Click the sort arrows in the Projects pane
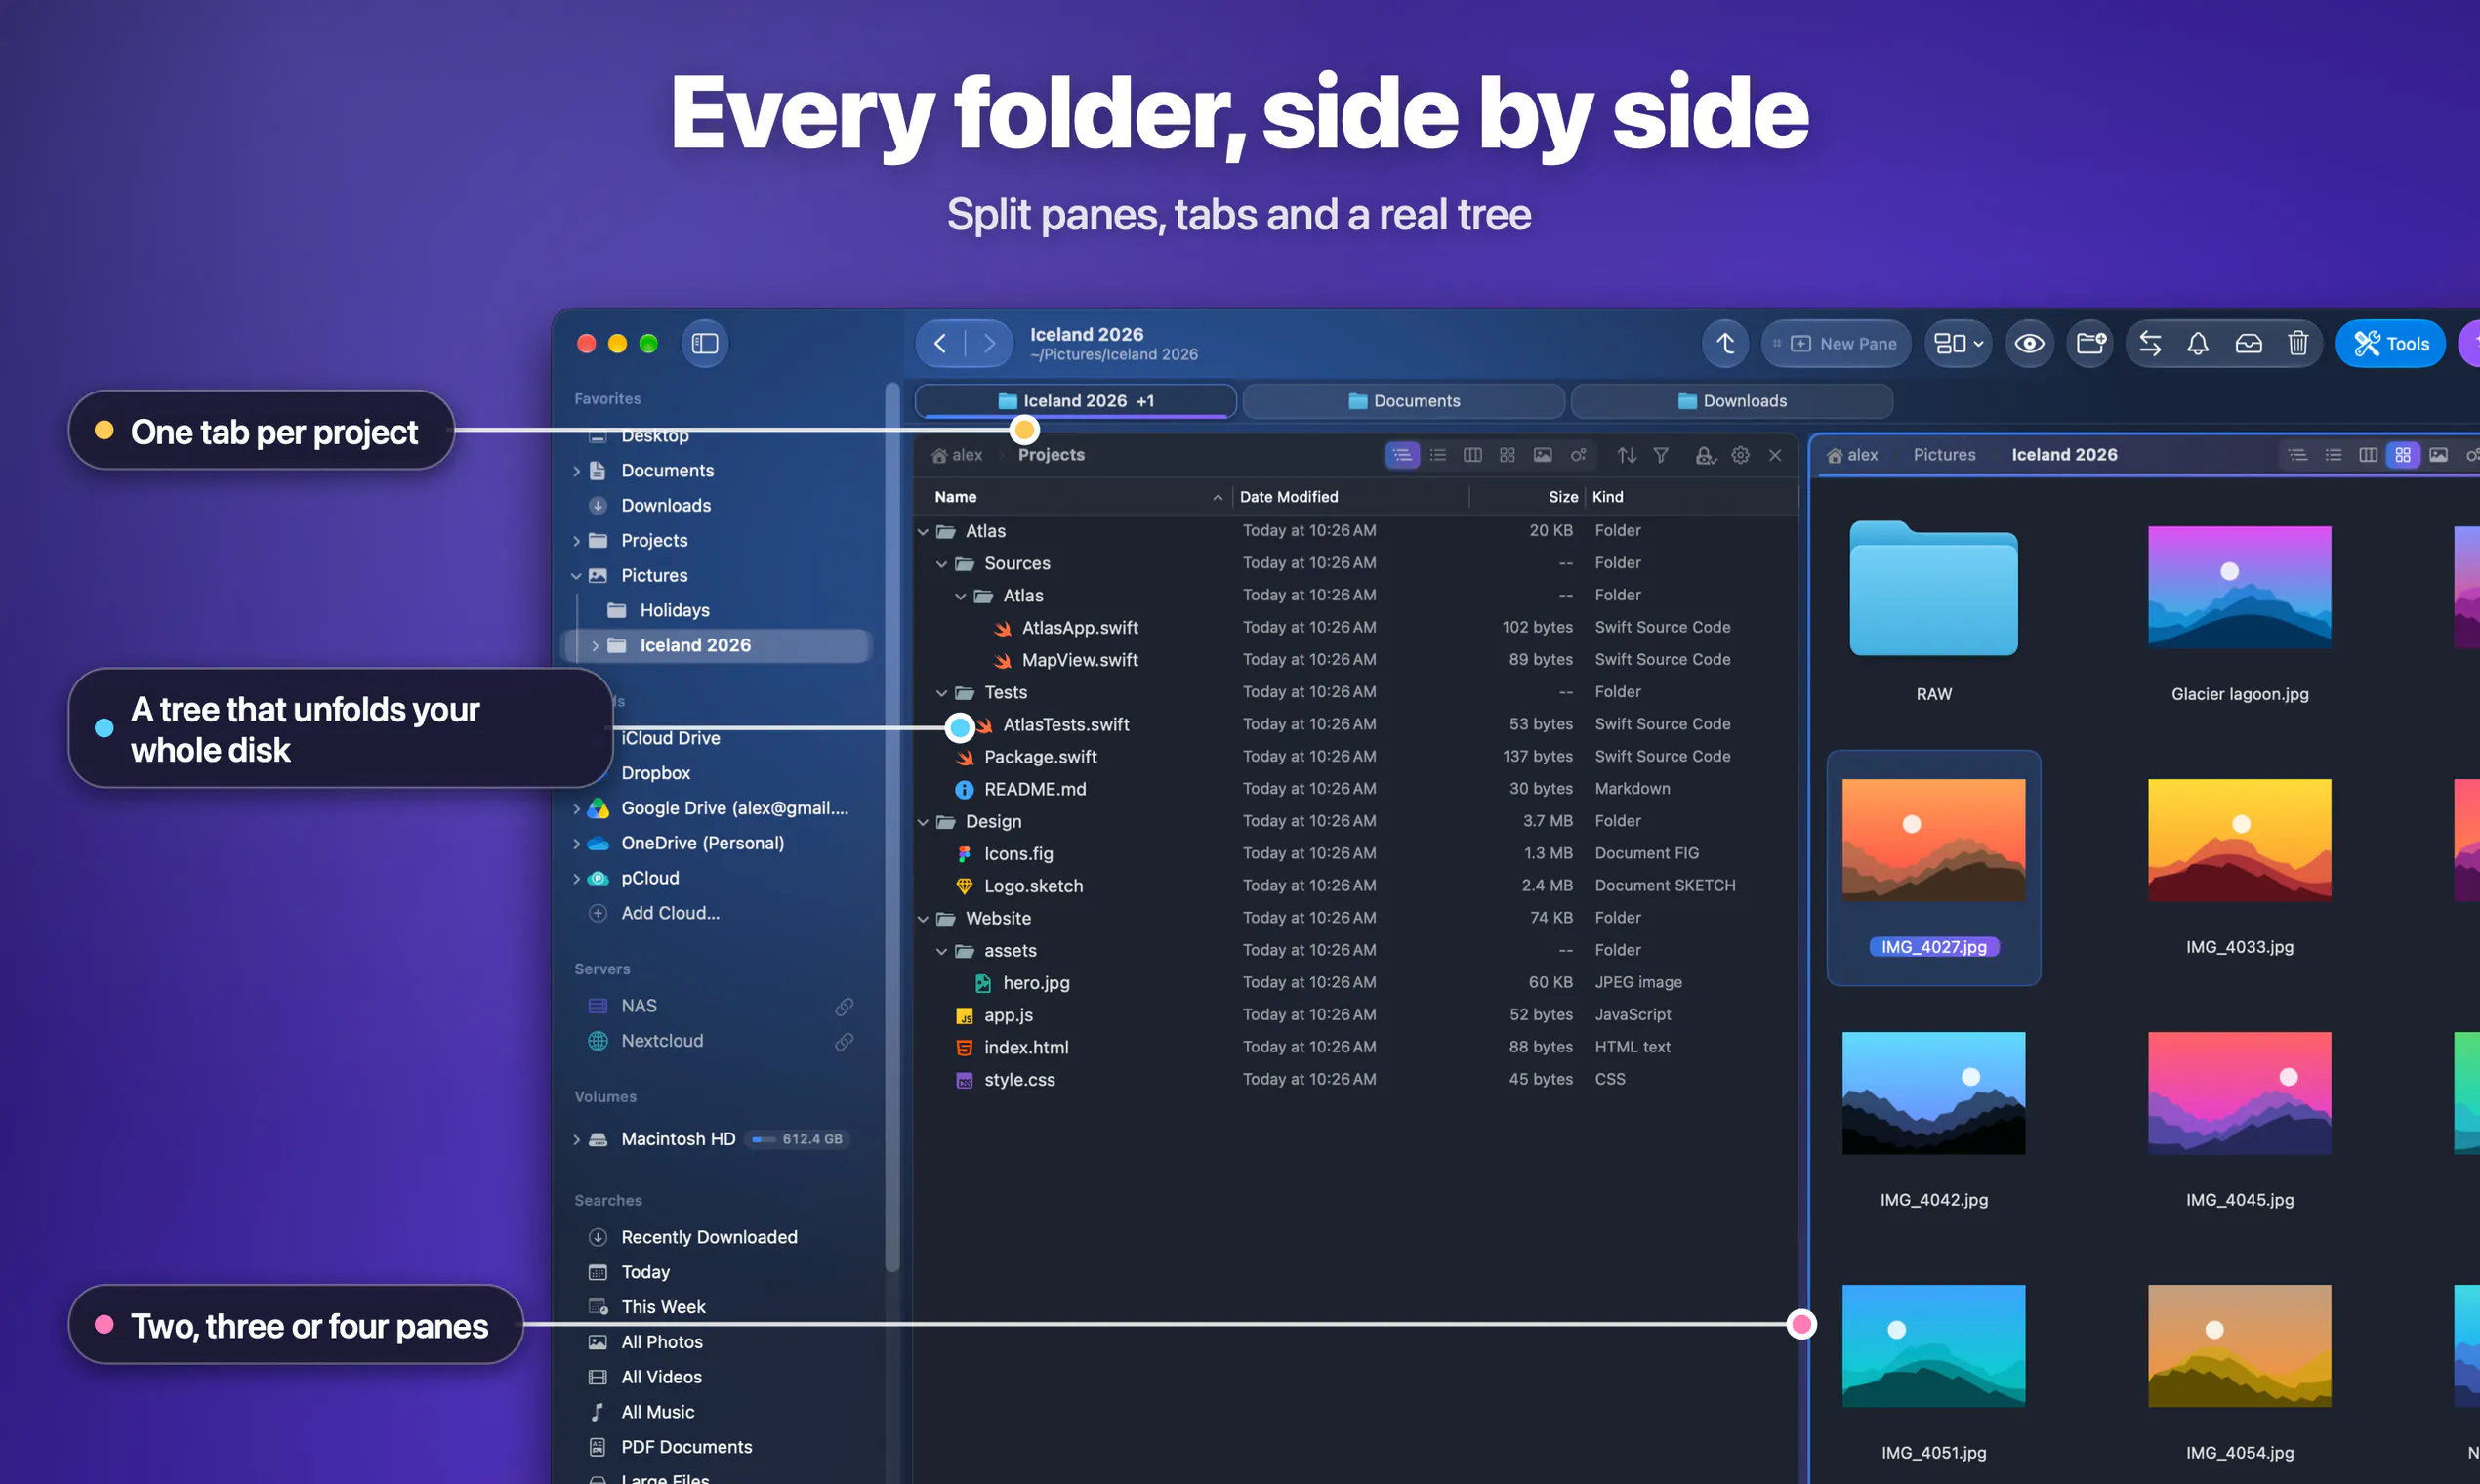 pyautogui.click(x=1627, y=455)
